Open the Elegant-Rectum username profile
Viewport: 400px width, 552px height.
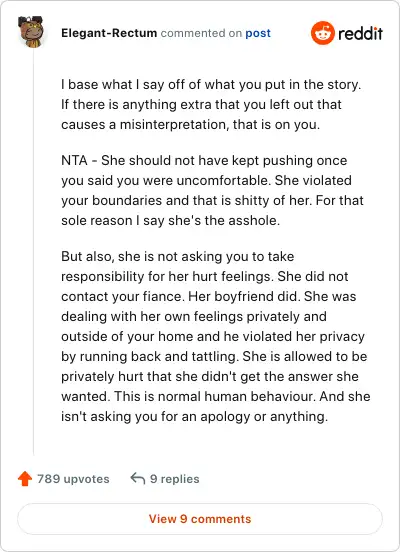[109, 33]
